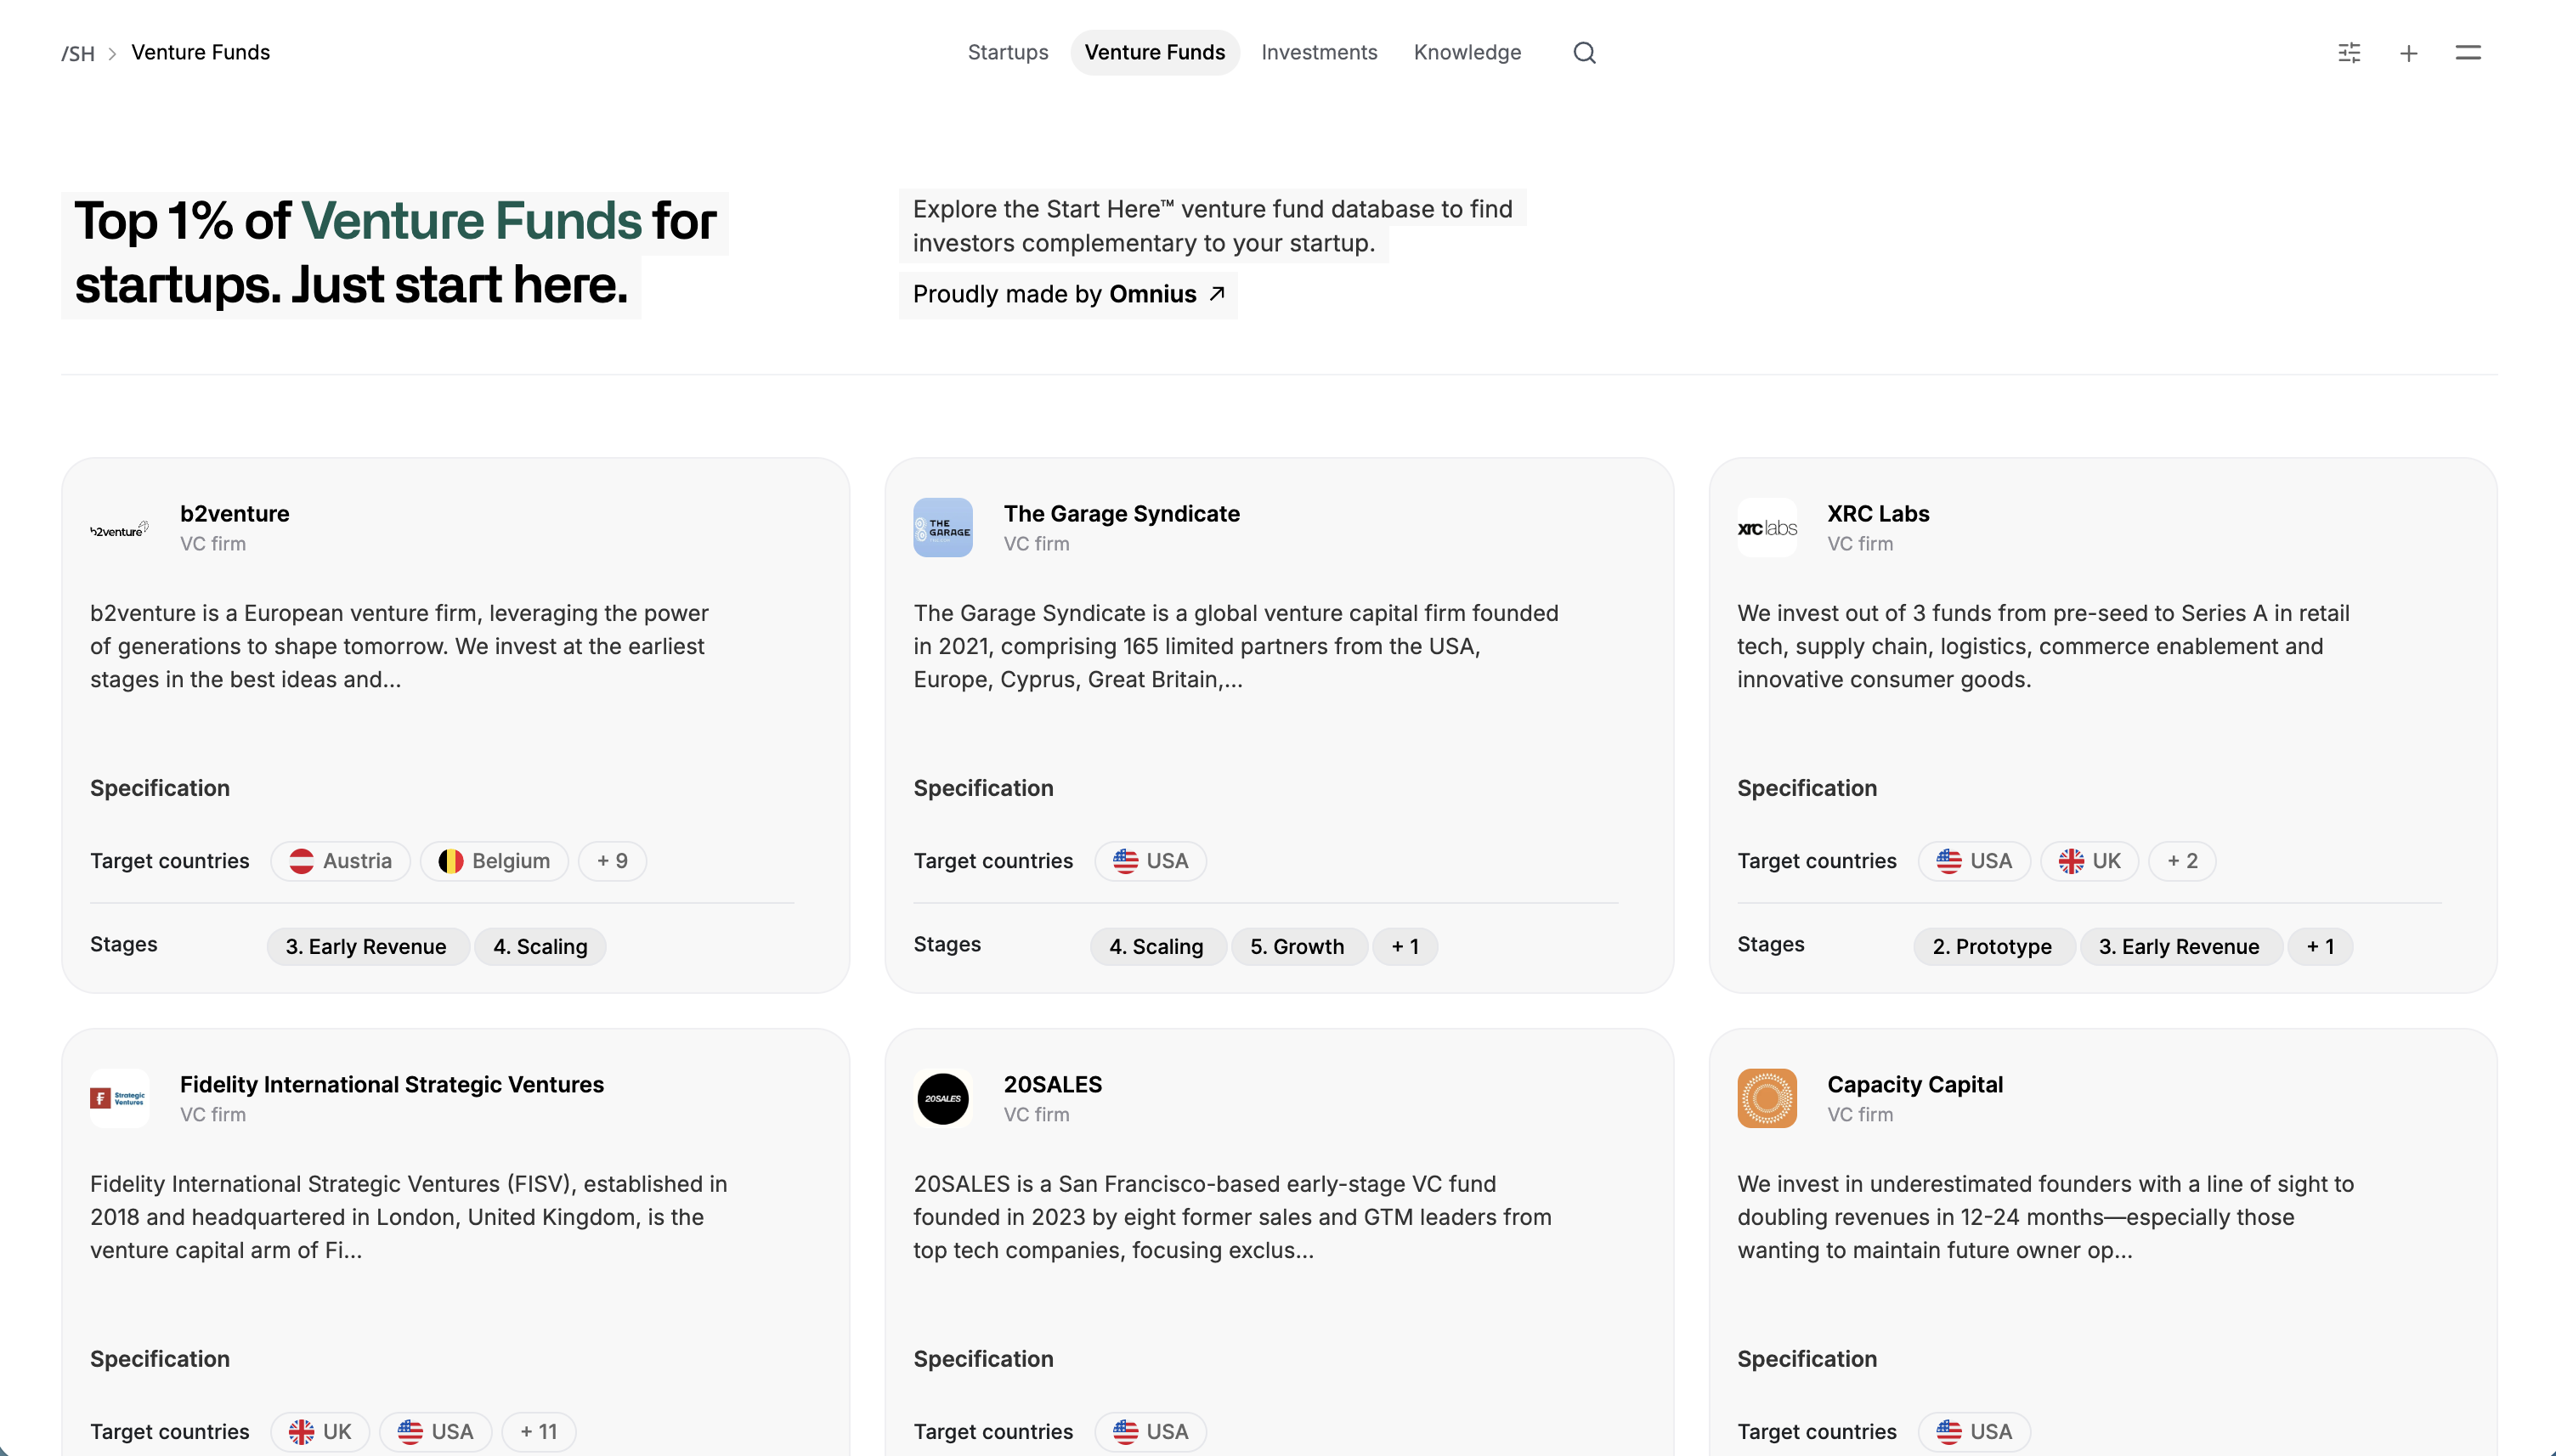Click the Fidelity Strategic Ventures logo
Screen dimensions: 2556x1456
pos(119,1098)
